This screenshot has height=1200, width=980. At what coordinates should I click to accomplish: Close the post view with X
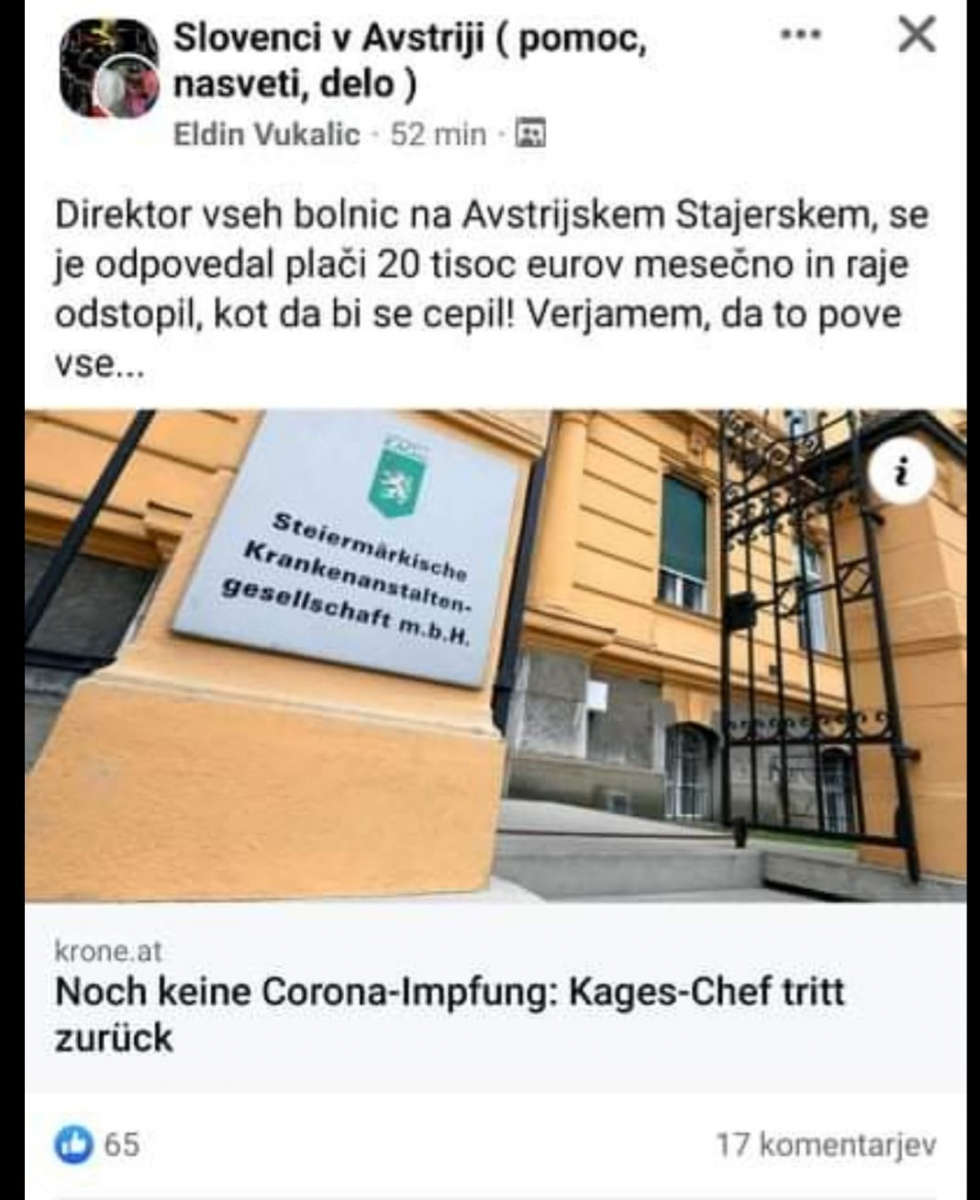click(x=916, y=35)
